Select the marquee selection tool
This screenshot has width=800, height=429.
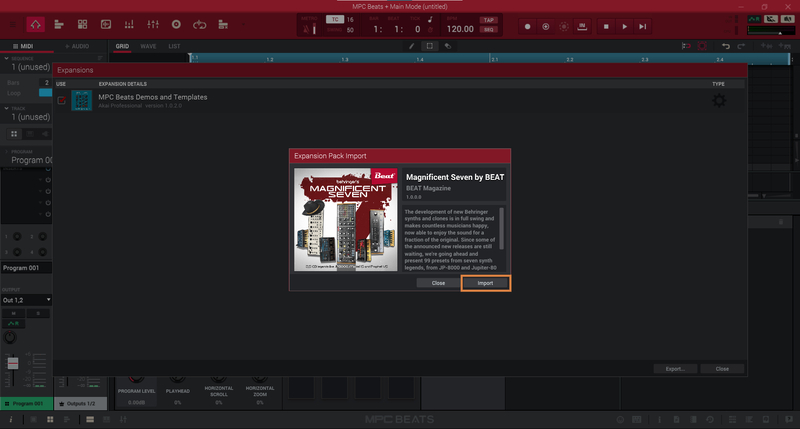(x=430, y=46)
